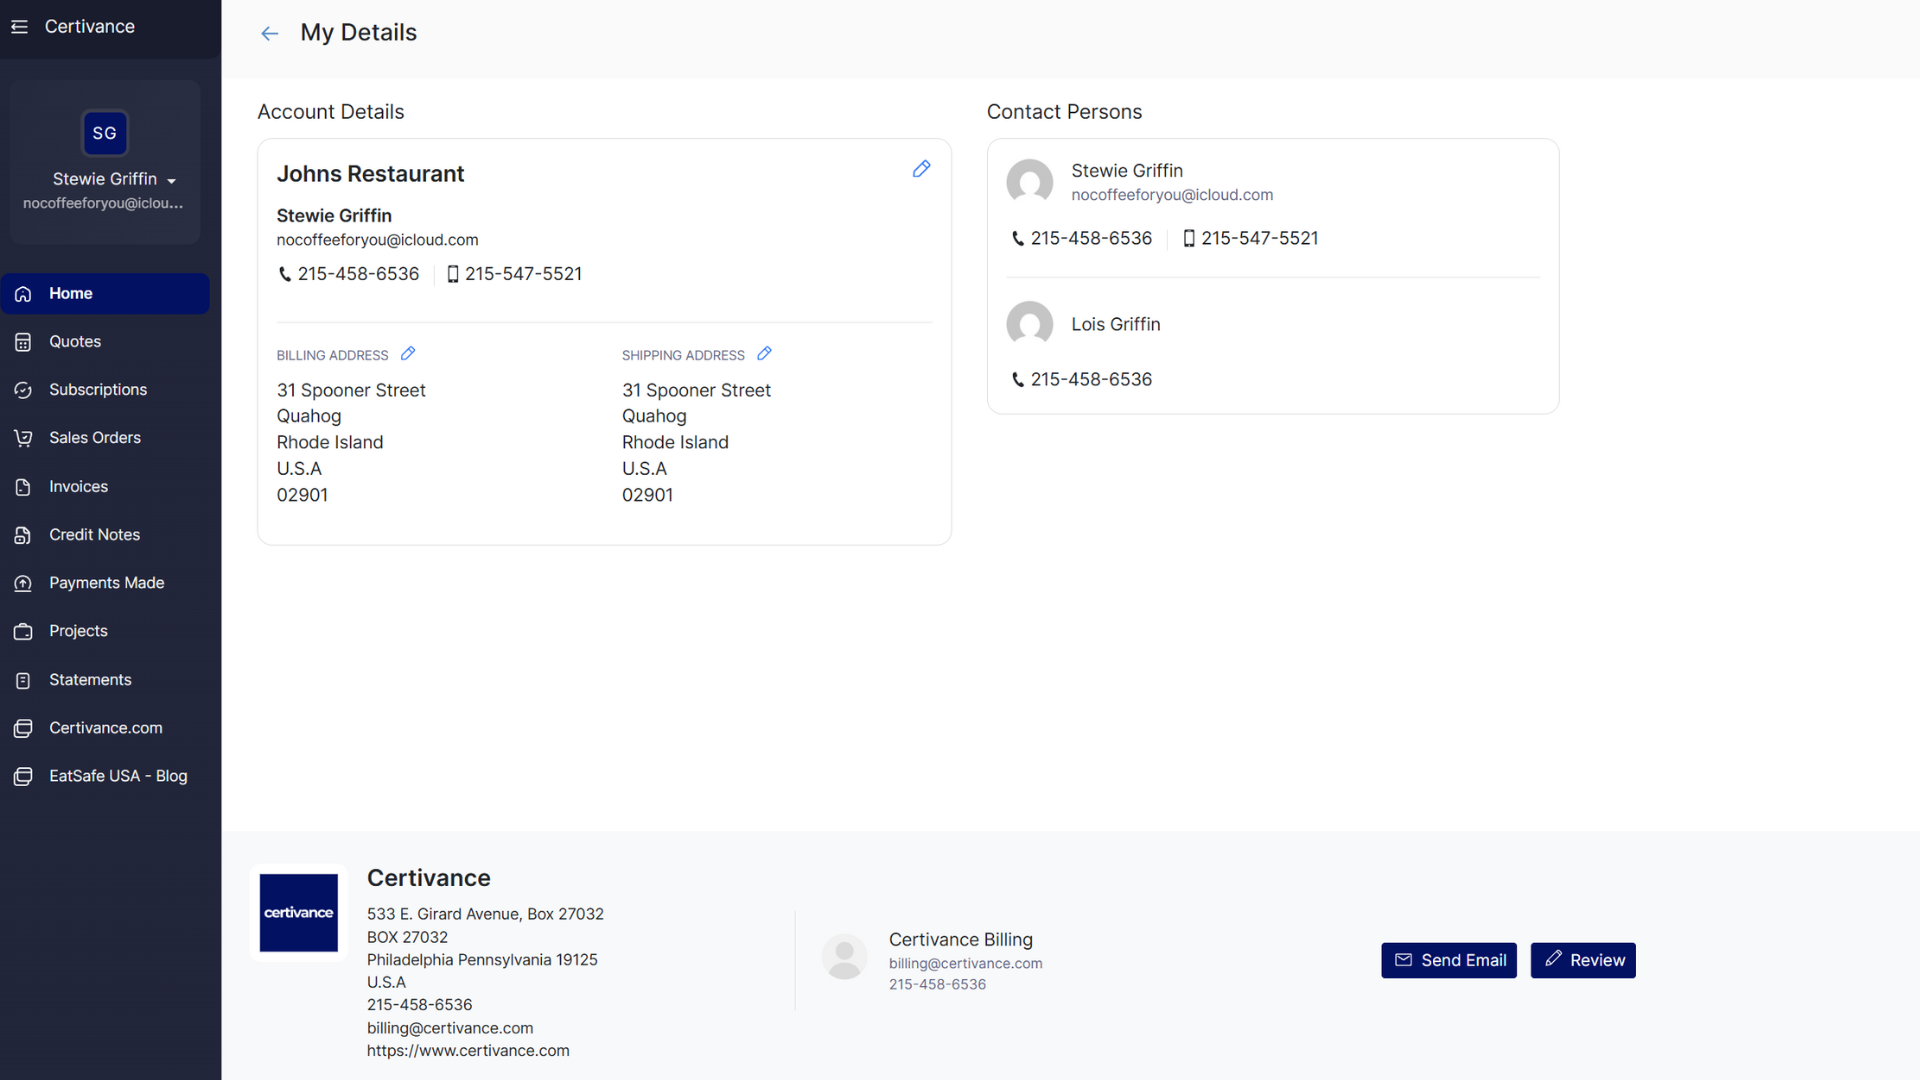Edit the billing address pencil icon
This screenshot has width=1920, height=1080.
[408, 354]
